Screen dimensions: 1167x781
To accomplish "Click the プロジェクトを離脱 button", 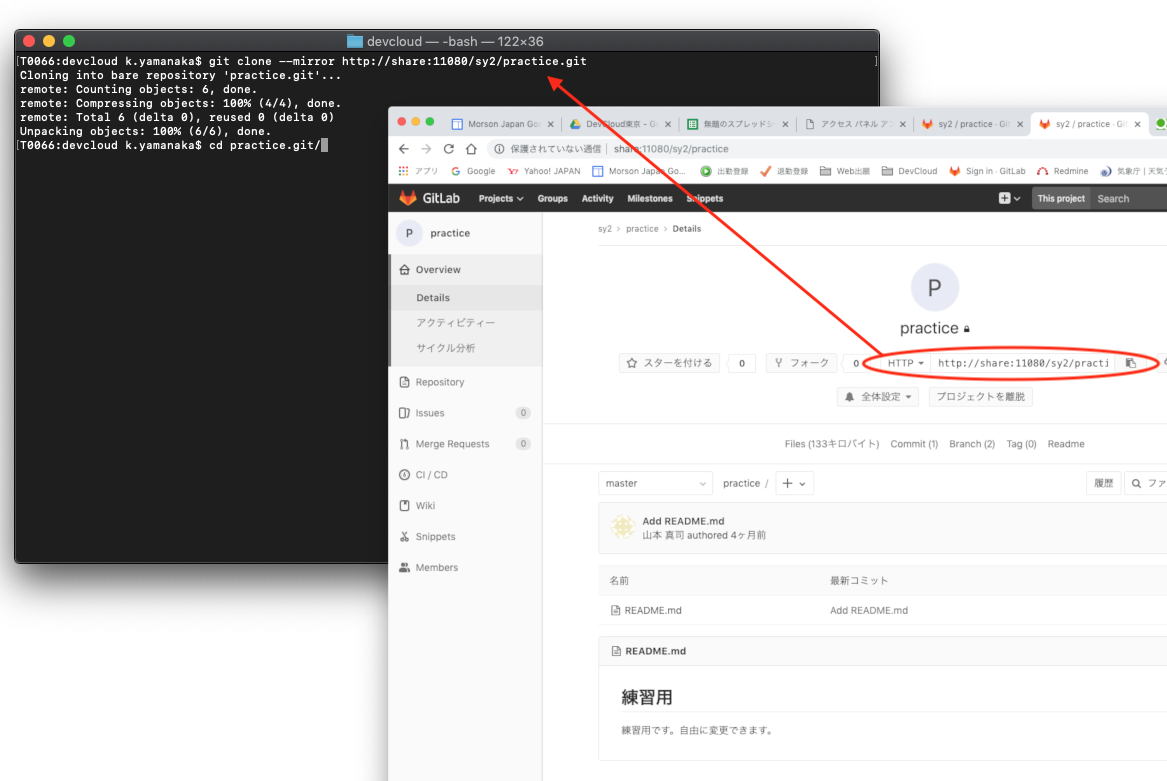I will (x=980, y=397).
